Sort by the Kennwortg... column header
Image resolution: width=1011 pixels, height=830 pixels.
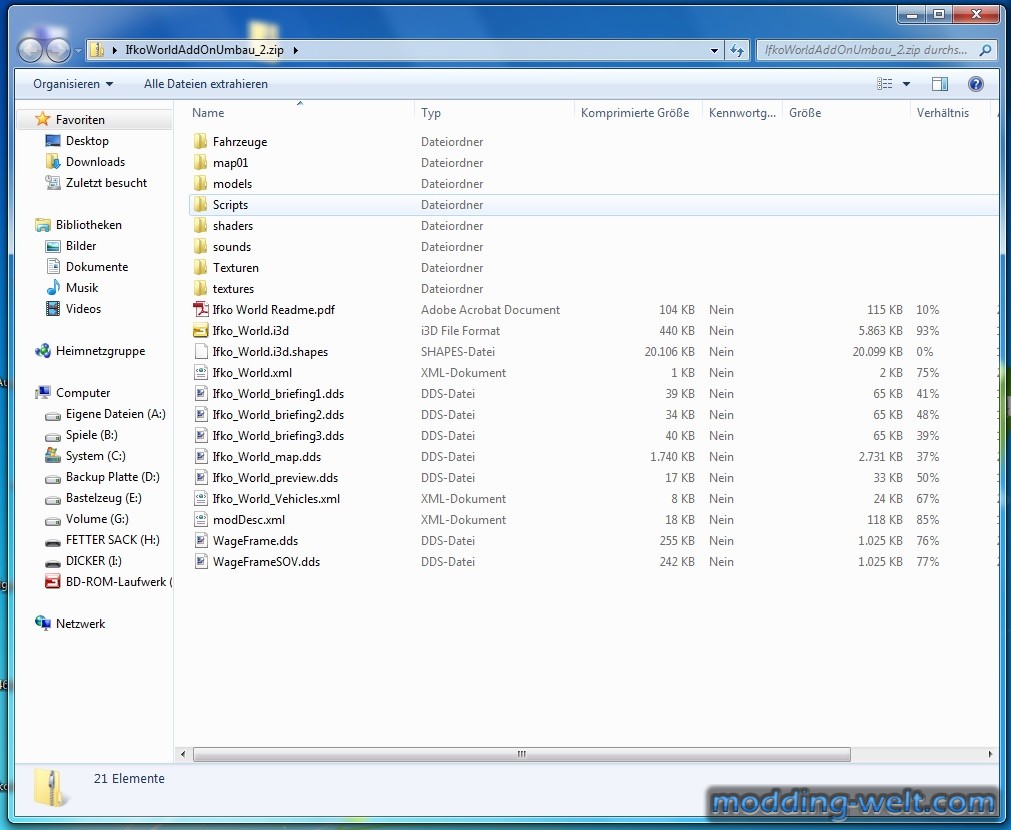point(742,113)
